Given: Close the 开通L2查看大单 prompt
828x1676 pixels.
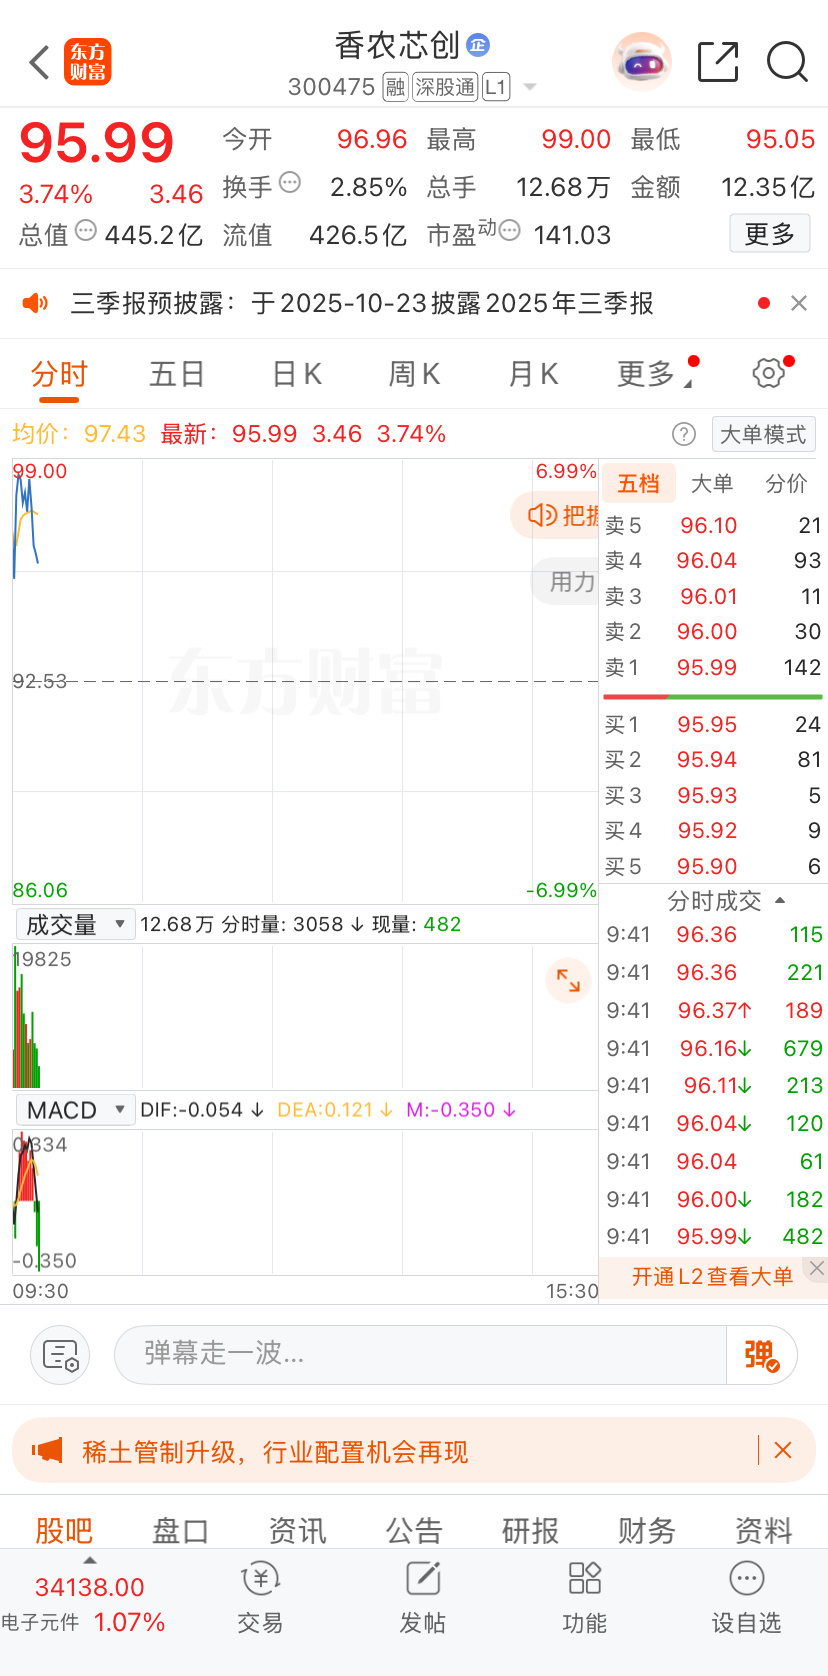Looking at the screenshot, I should [817, 1268].
